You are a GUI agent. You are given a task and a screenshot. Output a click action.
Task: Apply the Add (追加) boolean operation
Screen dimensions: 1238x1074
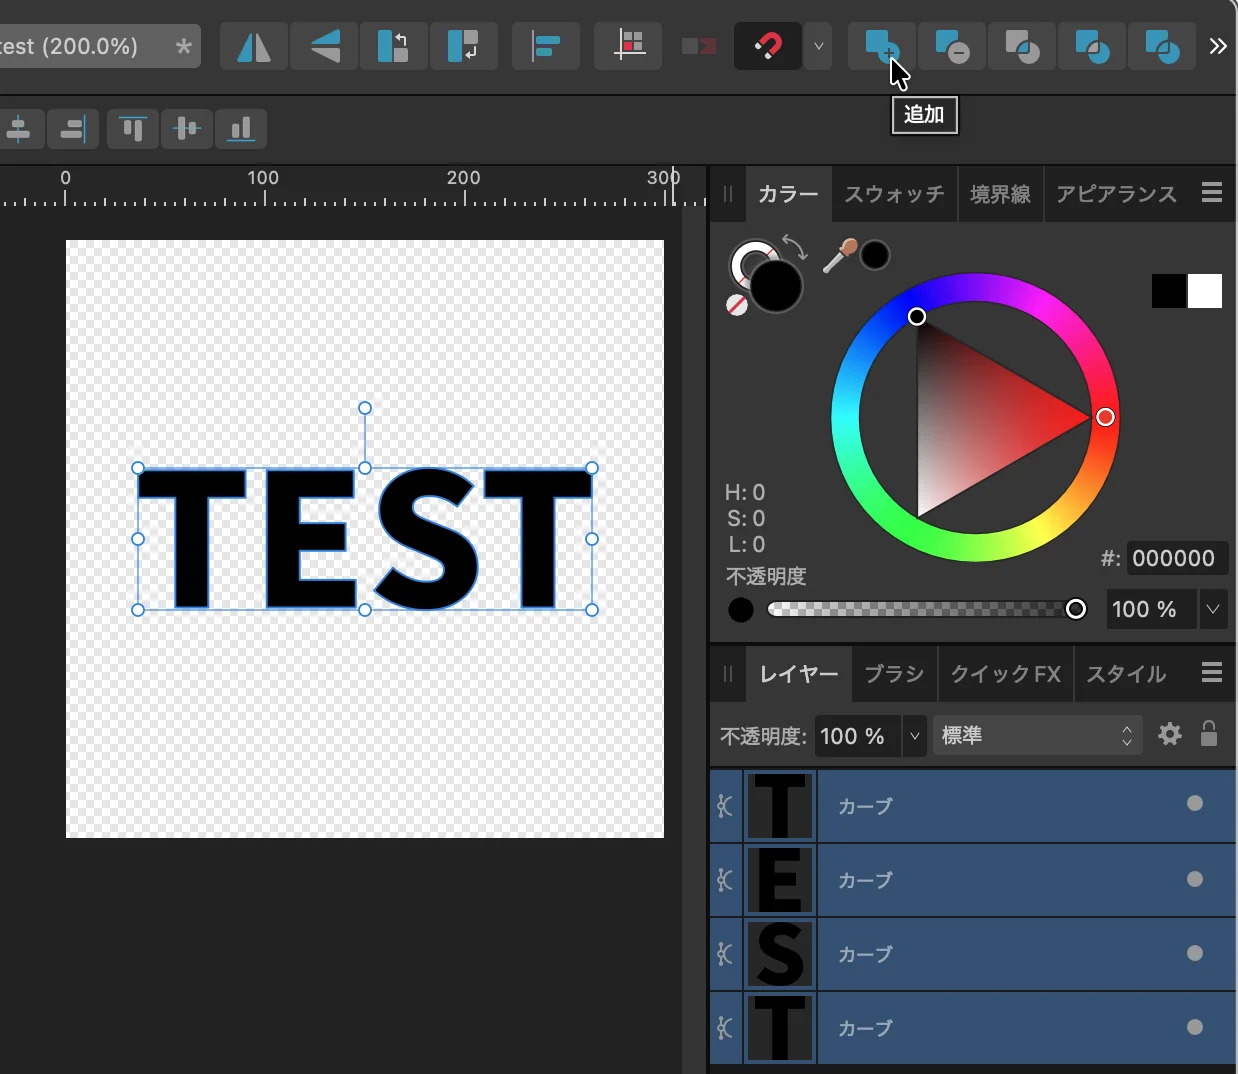pyautogui.click(x=882, y=47)
